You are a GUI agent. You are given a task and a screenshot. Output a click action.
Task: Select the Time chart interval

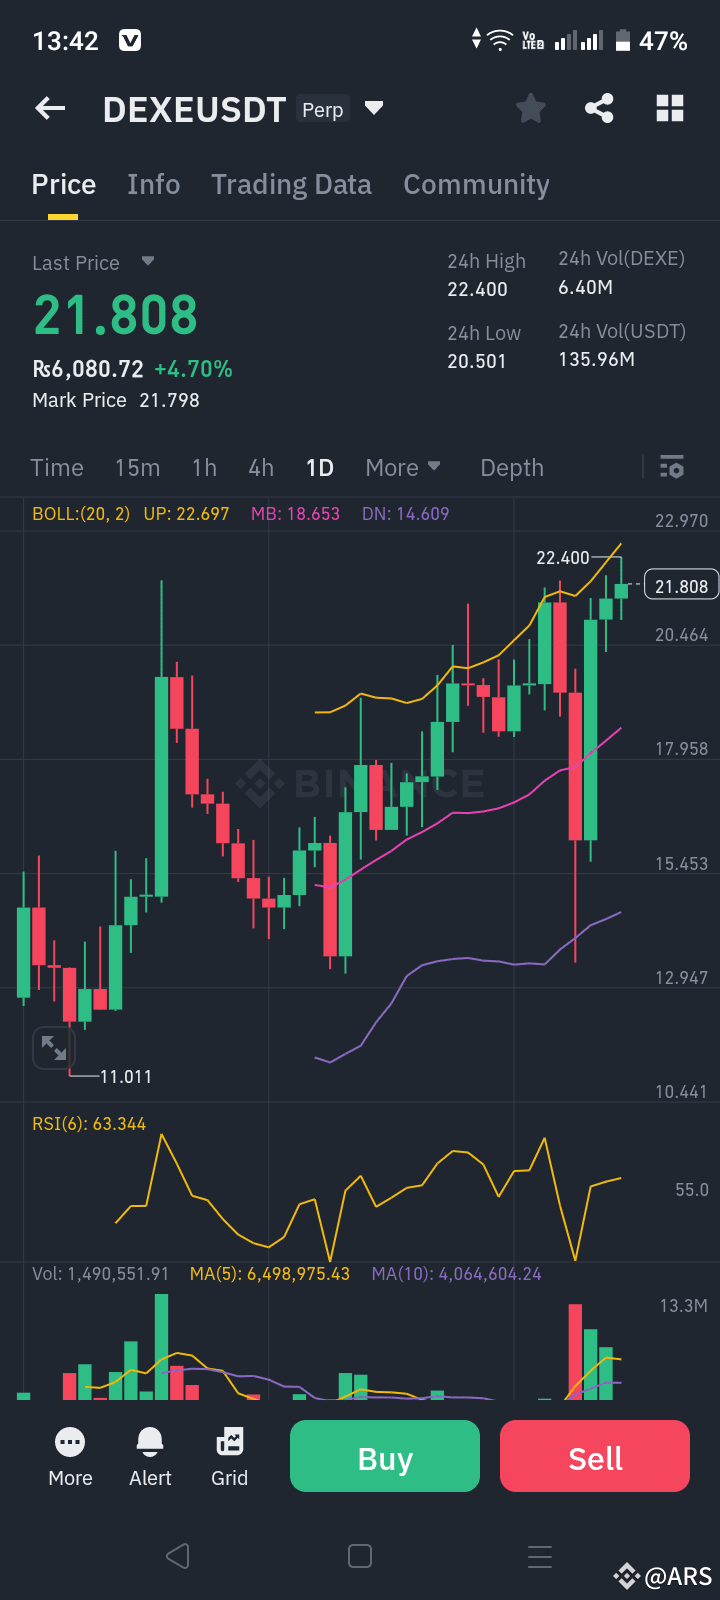click(57, 467)
